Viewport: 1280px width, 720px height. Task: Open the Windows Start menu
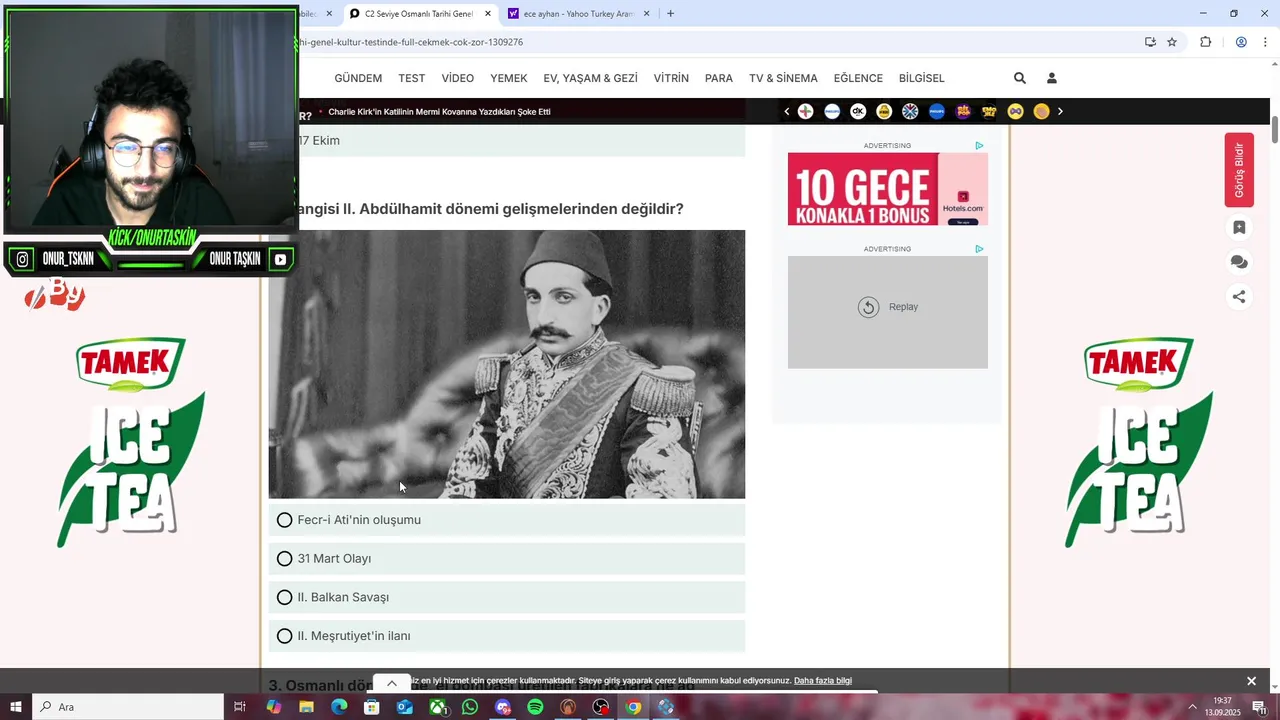(16, 707)
